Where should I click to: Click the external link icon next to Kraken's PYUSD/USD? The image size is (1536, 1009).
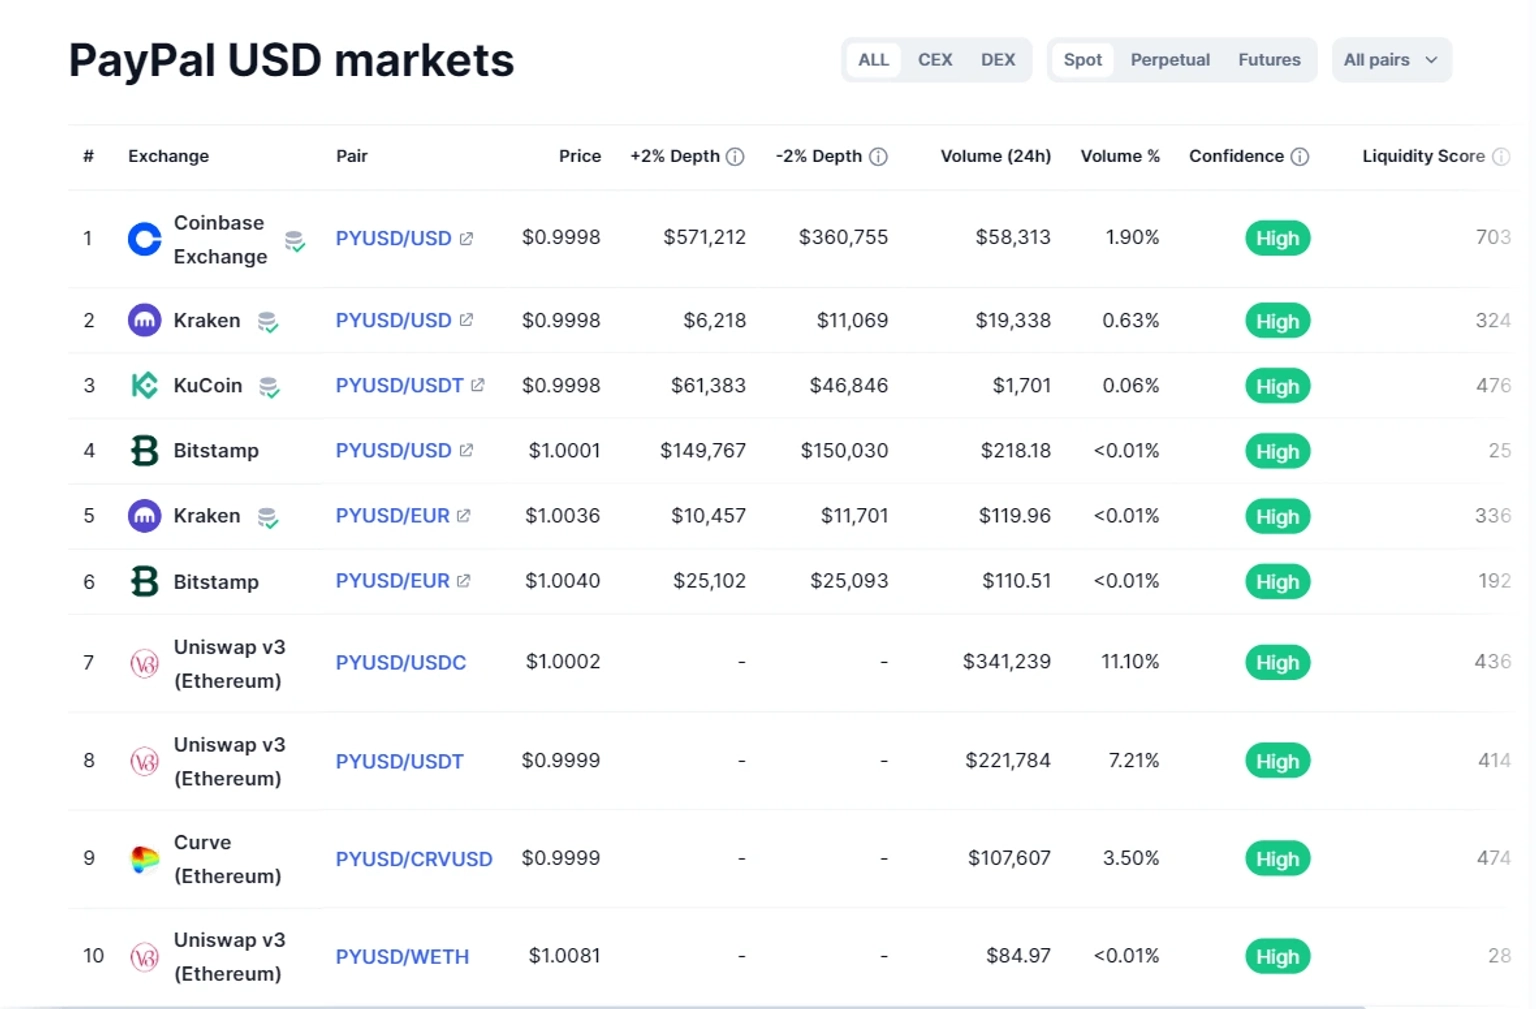tap(466, 320)
